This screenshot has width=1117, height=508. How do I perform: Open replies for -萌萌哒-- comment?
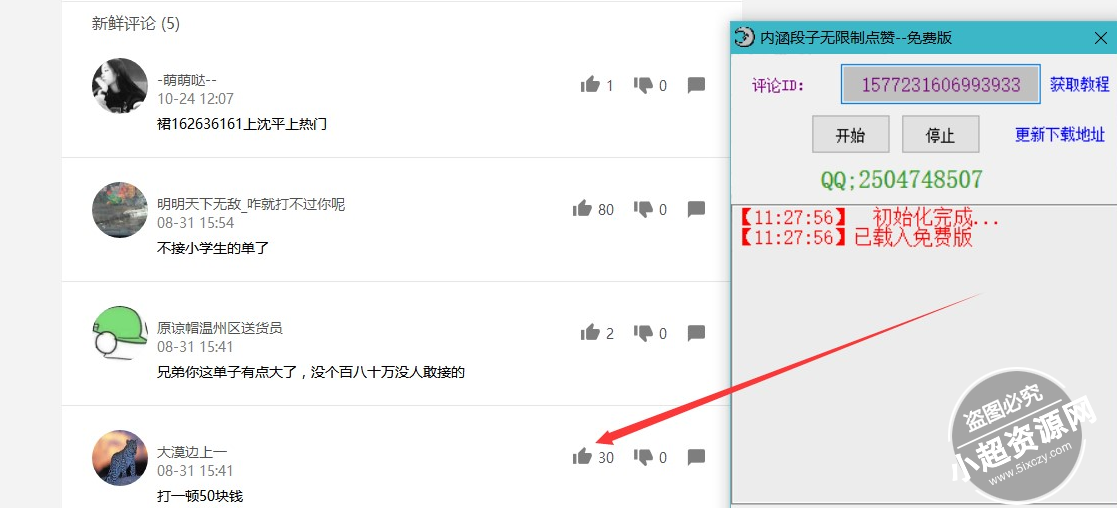(696, 85)
